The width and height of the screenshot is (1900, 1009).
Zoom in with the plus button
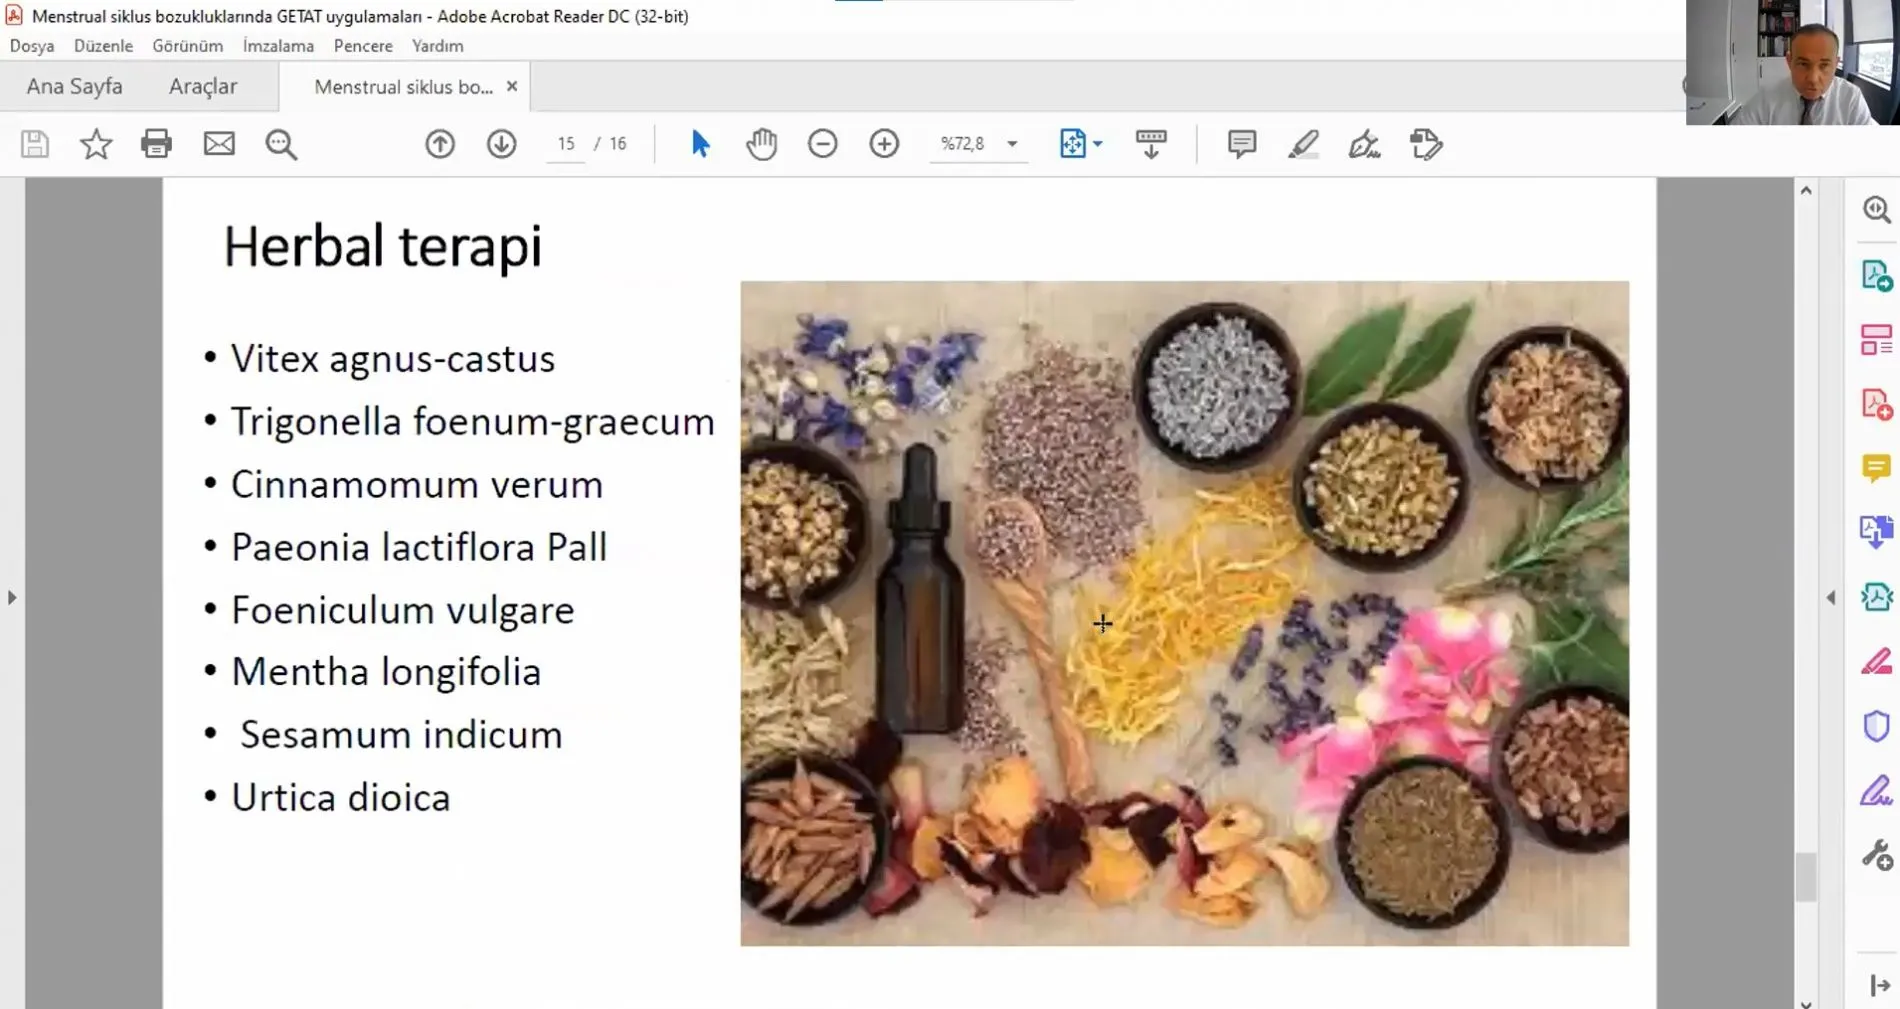884,144
